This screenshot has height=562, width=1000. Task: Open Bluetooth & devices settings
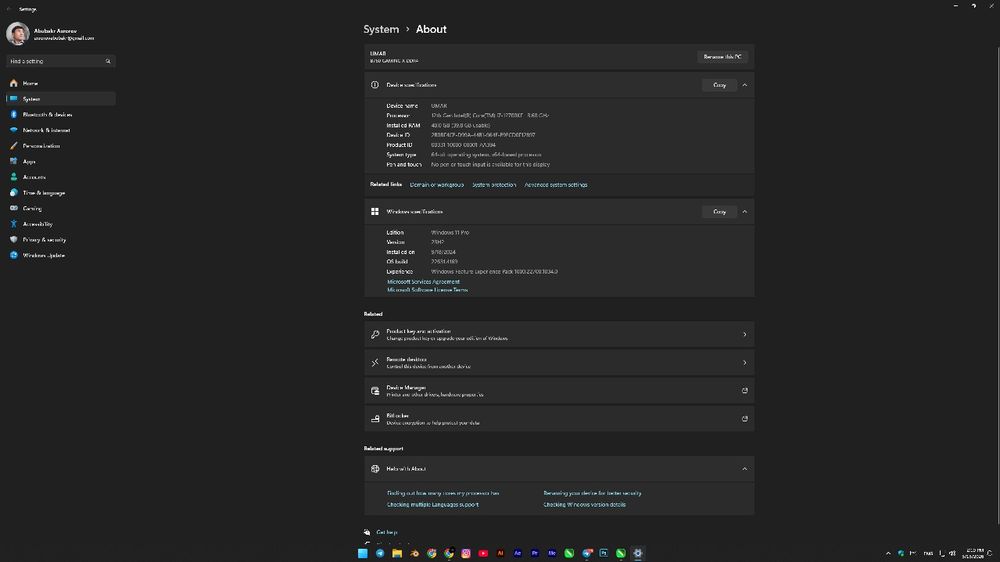(47, 114)
